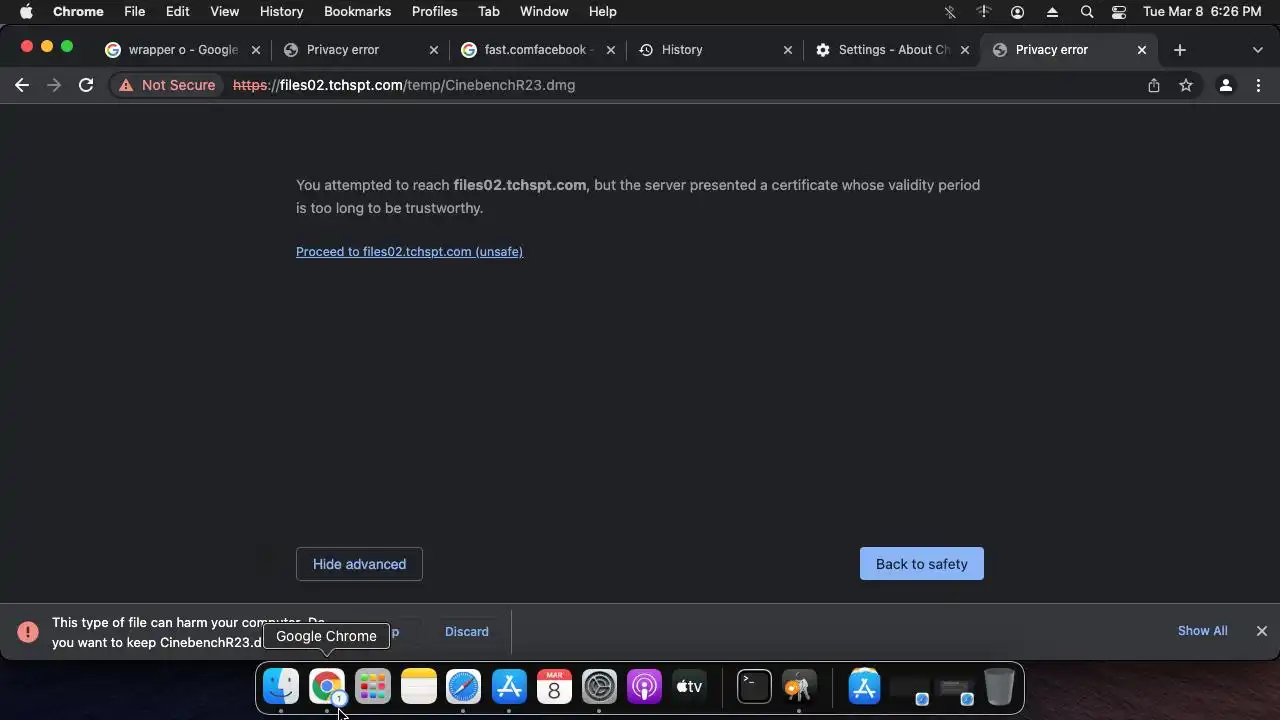The image size is (1280, 720).
Task: Open the Chrome three-dot menu
Action: [x=1258, y=85]
